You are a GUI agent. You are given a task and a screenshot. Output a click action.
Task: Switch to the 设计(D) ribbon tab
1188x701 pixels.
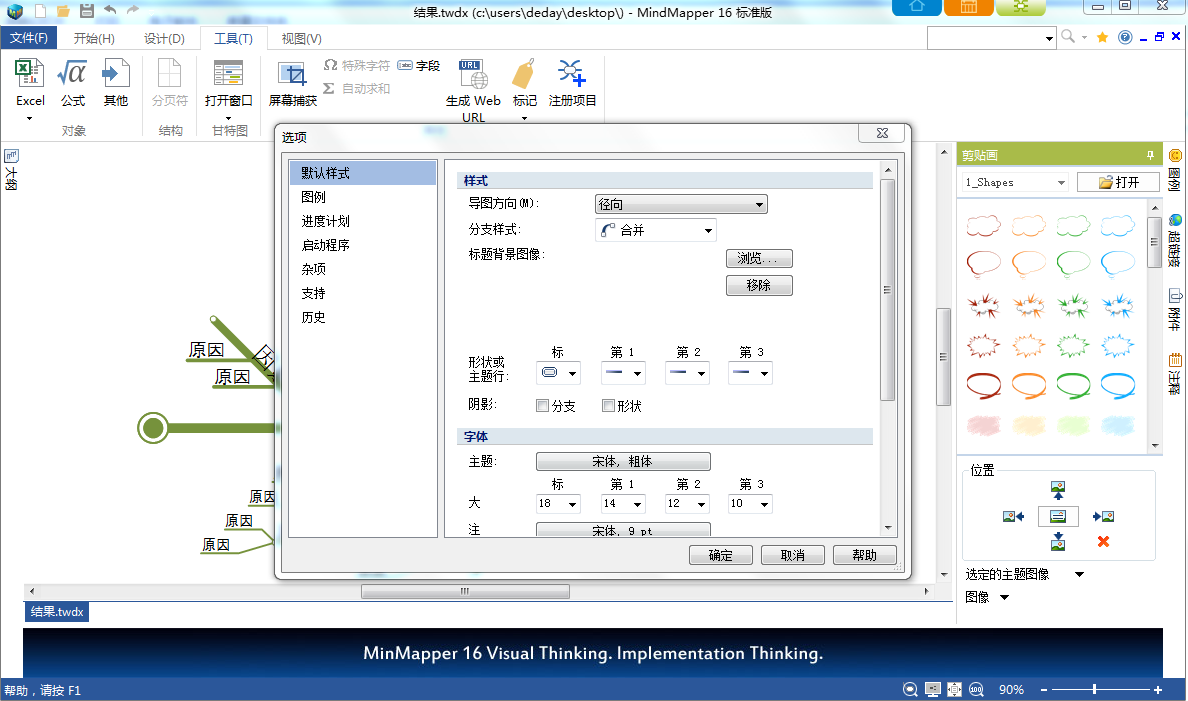coord(164,39)
